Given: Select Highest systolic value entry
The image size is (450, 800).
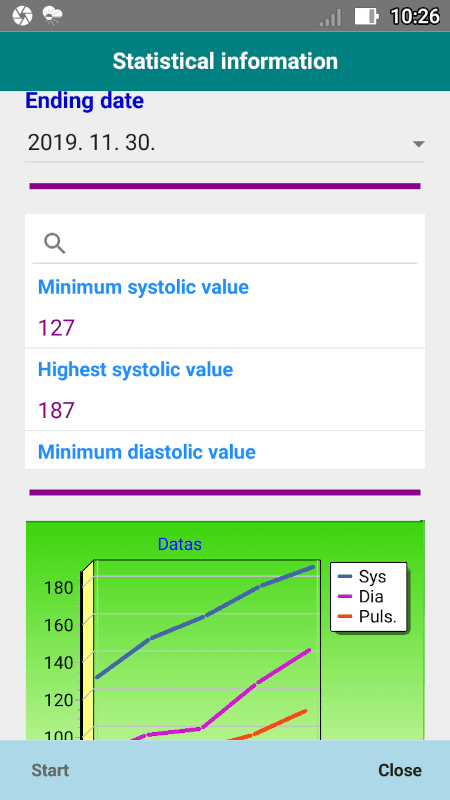Looking at the screenshot, I should 225,390.
